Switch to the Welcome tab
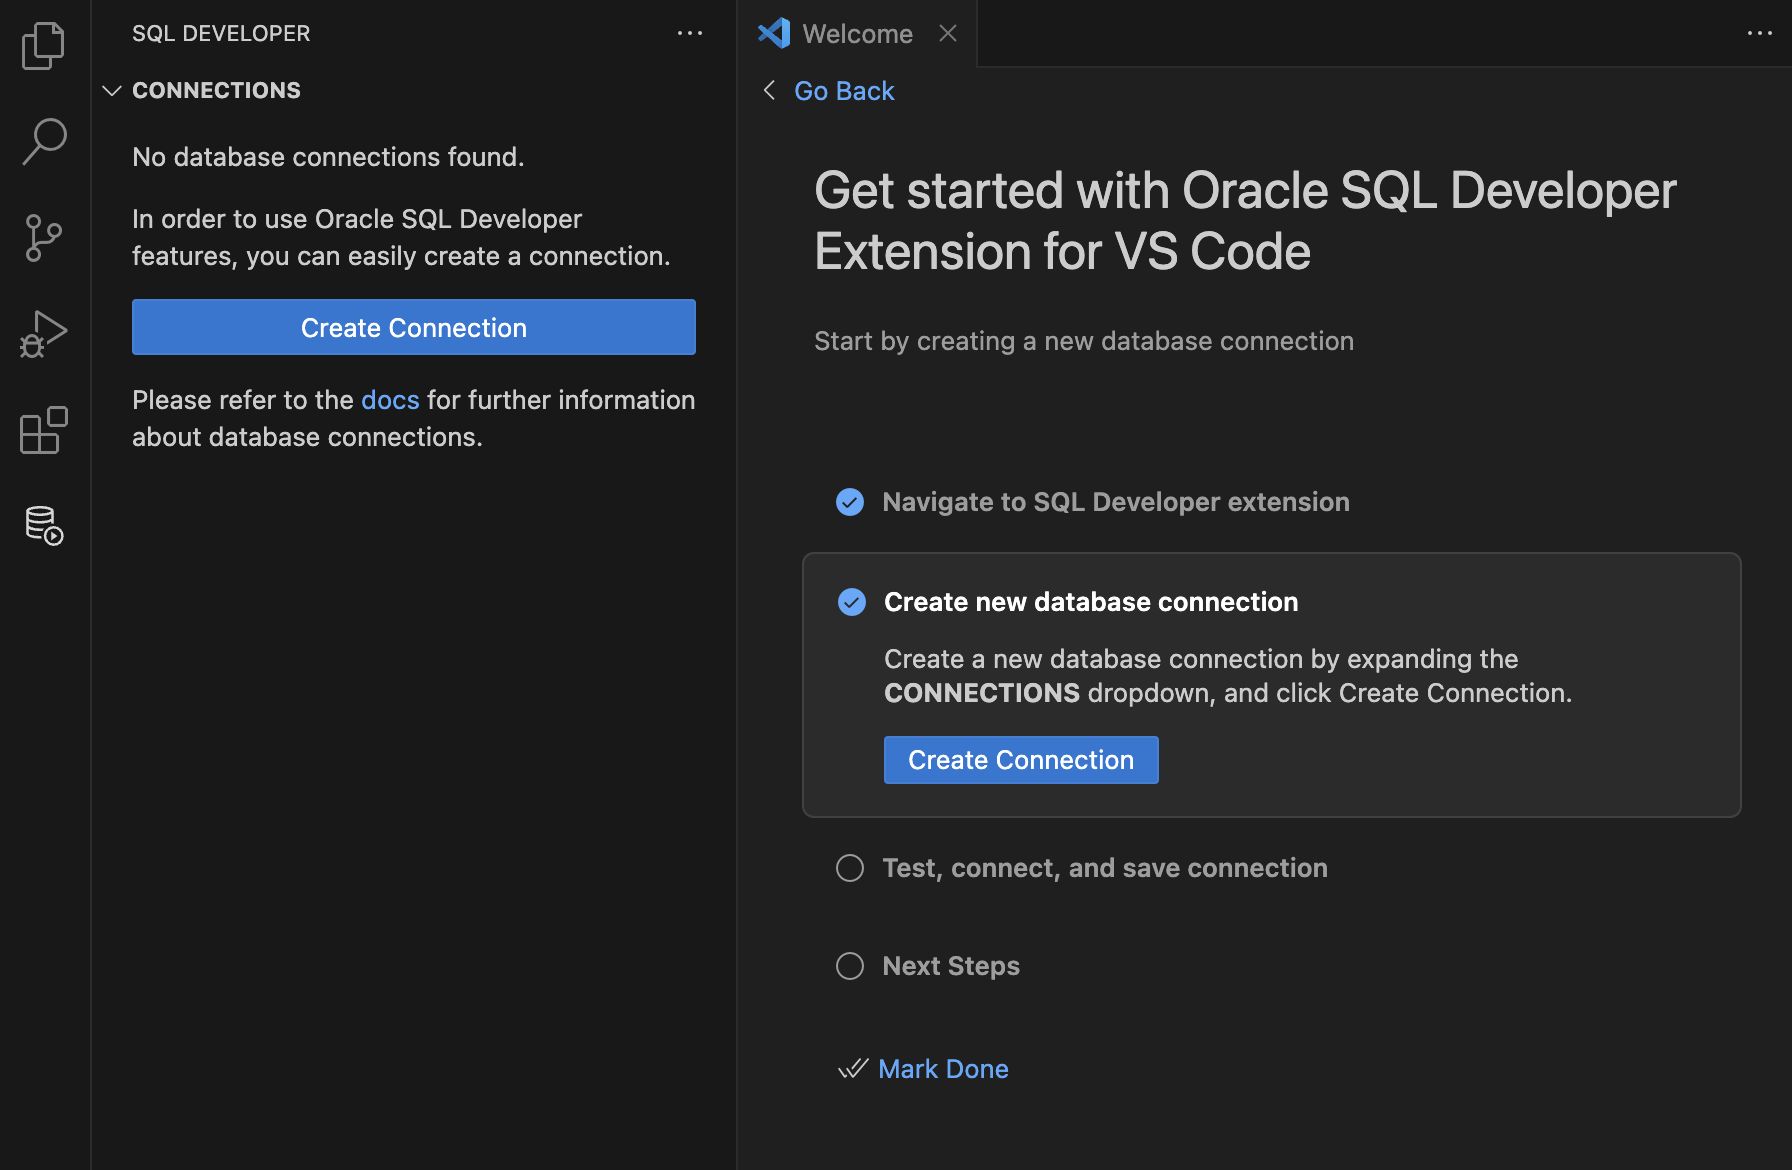Viewport: 1792px width, 1170px height. 858,33
